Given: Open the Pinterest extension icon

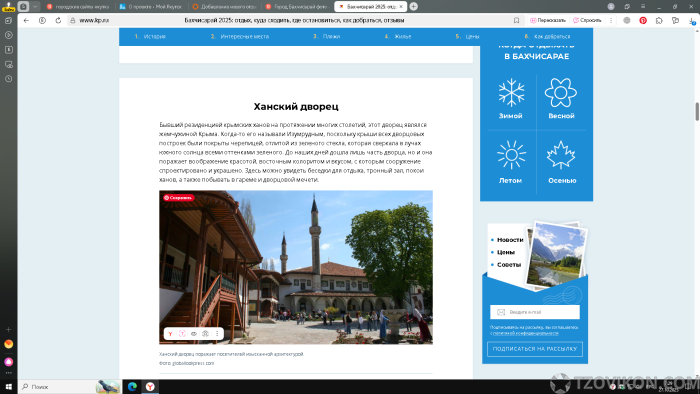Looking at the screenshot, I should tap(643, 21).
